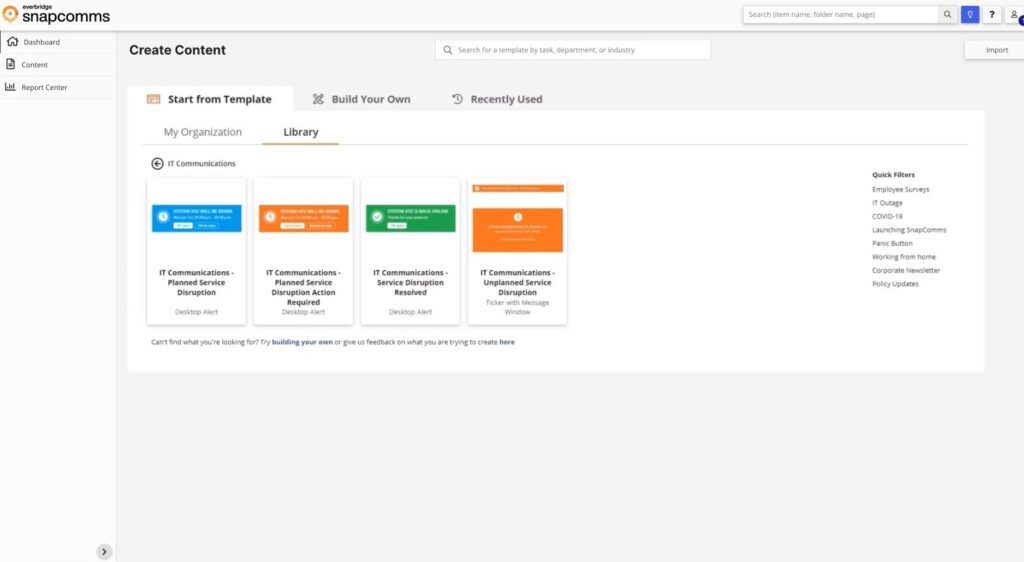This screenshot has width=1024, height=562.
Task: Select the My Organization tab
Action: tap(203, 132)
